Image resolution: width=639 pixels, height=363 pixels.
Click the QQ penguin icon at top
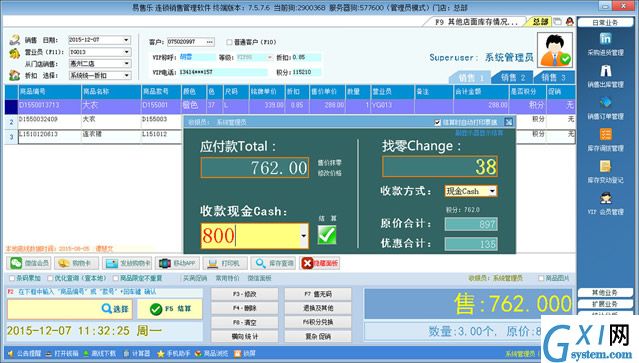[570, 22]
